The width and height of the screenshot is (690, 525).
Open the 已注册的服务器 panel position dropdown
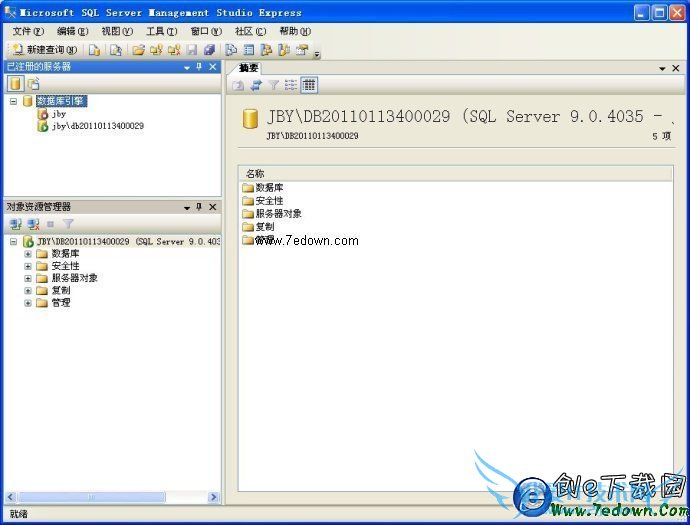tap(187, 67)
